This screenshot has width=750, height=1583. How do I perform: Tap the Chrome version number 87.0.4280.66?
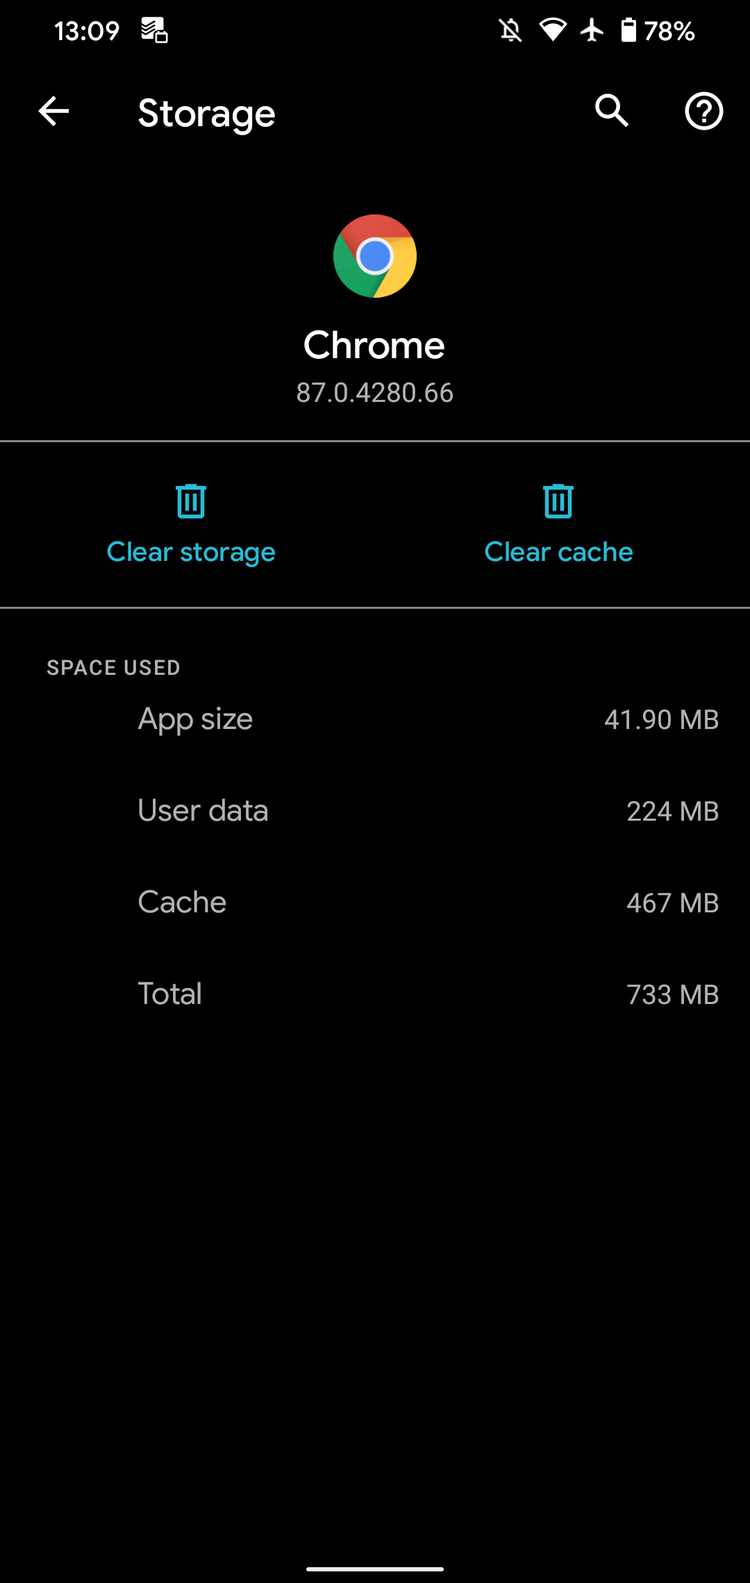374,392
